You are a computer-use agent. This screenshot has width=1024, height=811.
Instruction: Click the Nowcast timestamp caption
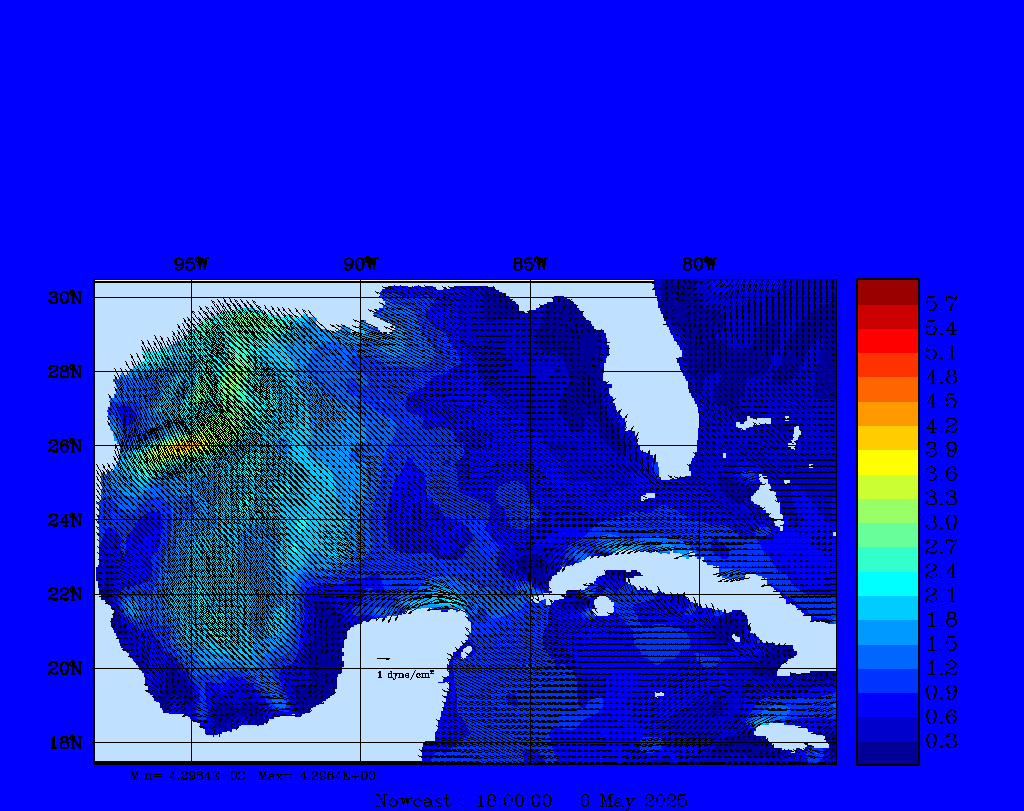pyautogui.click(x=531, y=801)
